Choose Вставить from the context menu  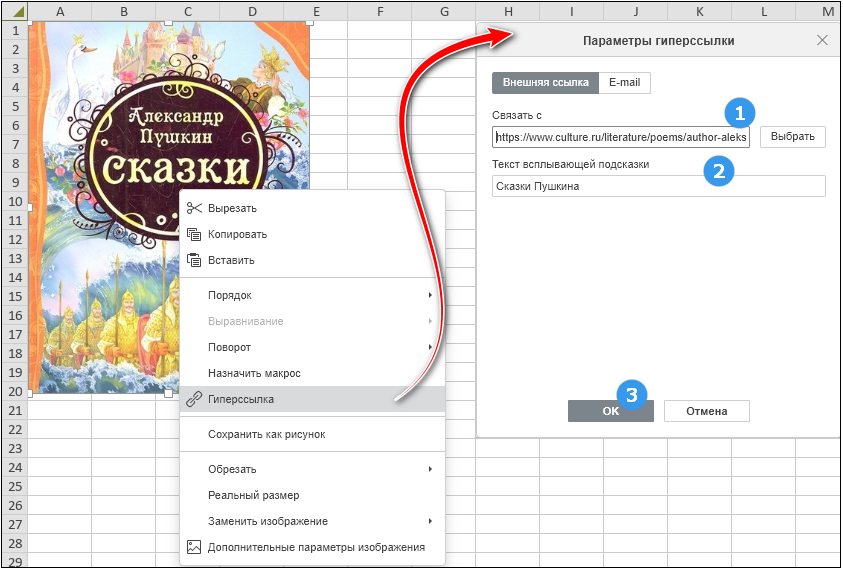(x=231, y=260)
